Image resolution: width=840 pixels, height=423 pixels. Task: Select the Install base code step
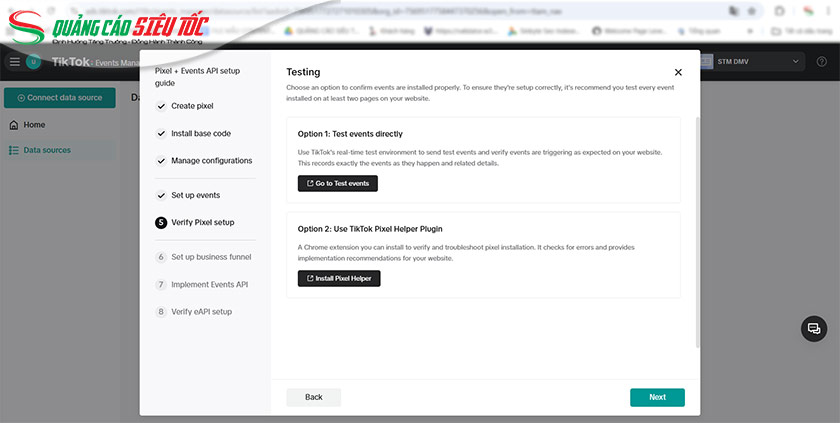pos(200,133)
